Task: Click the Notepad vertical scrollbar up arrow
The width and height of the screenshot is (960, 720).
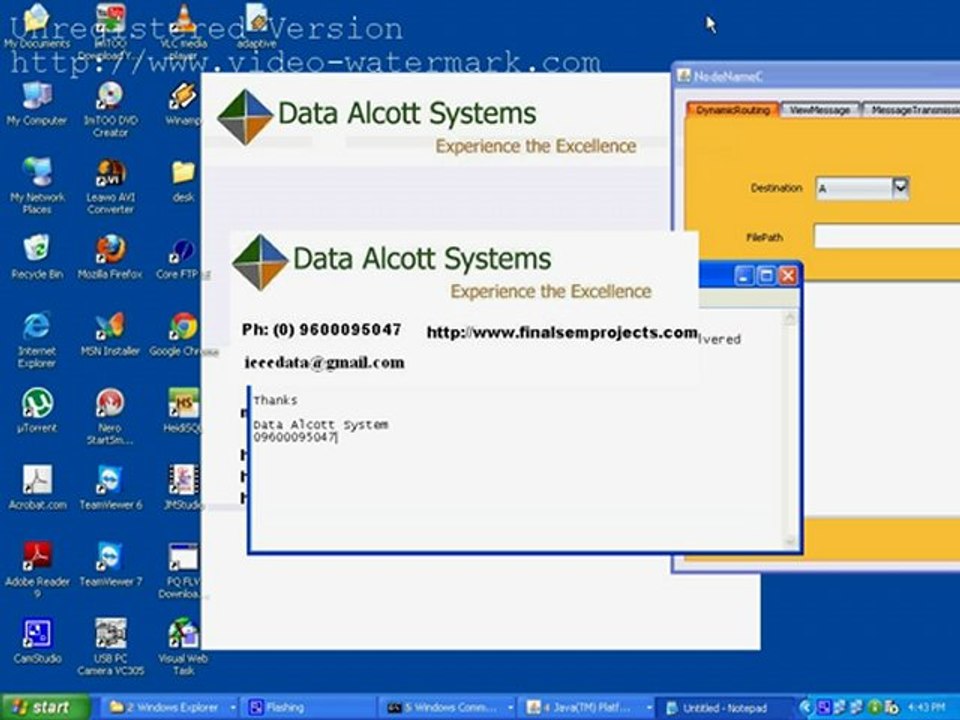Action: coord(790,318)
